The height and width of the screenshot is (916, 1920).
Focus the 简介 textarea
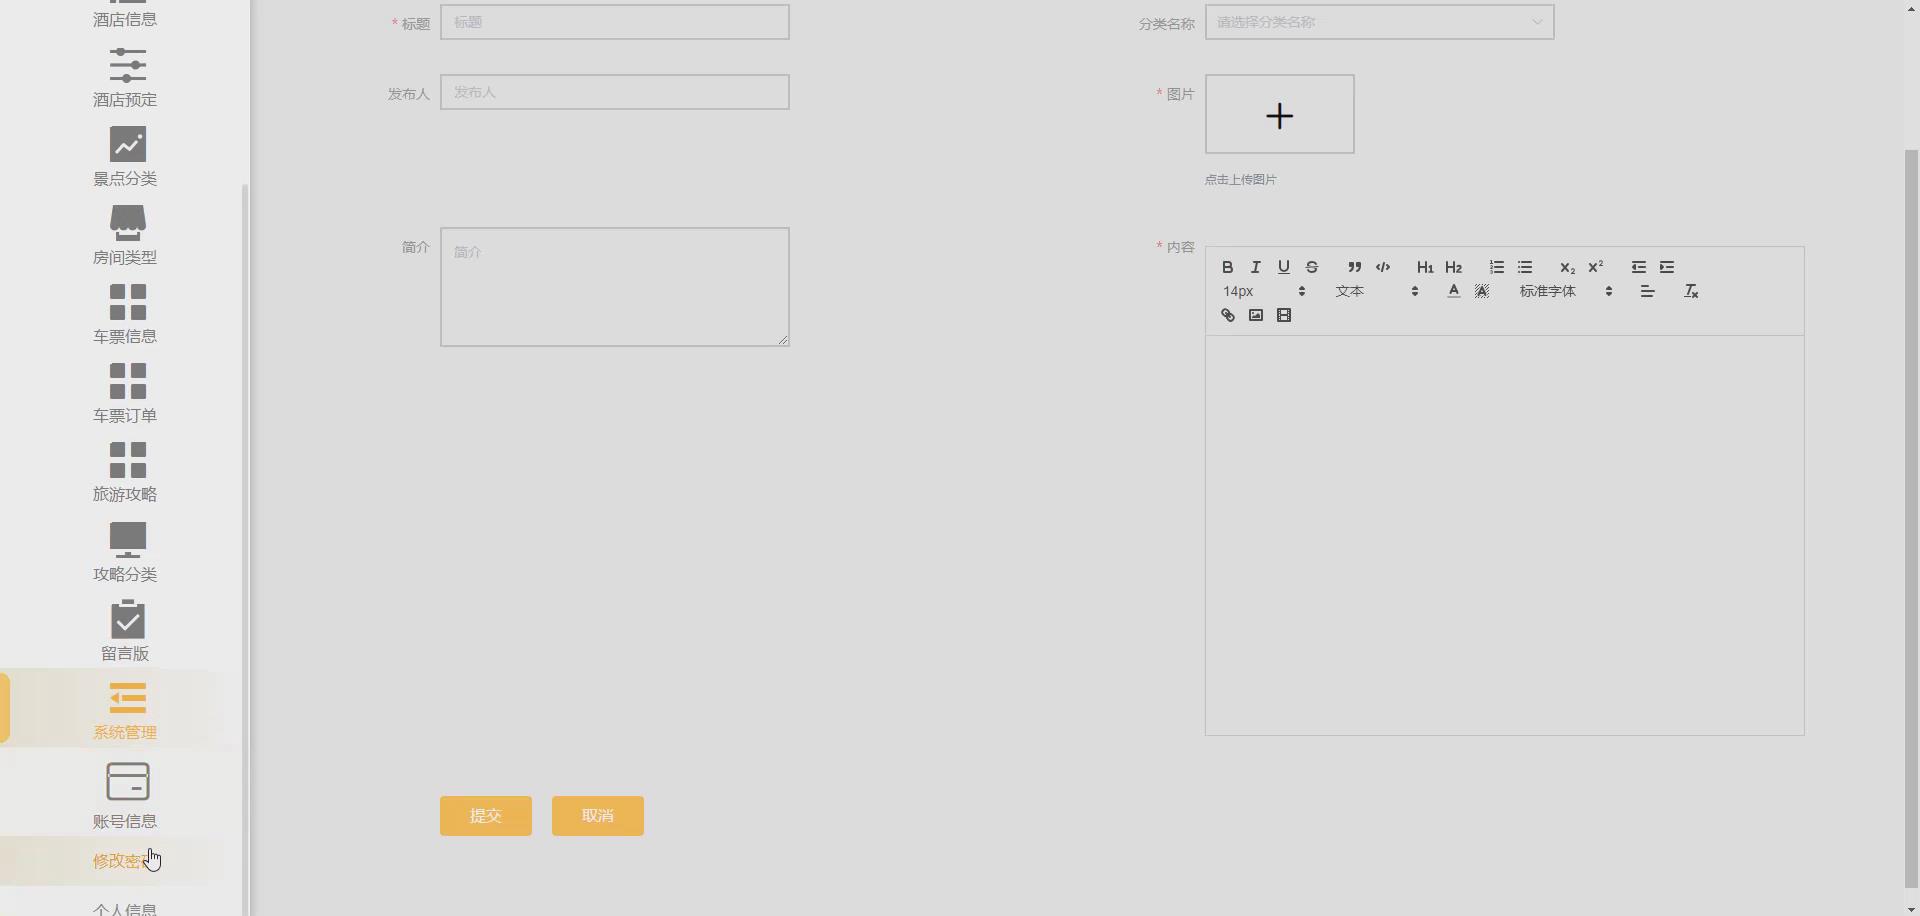coord(614,287)
